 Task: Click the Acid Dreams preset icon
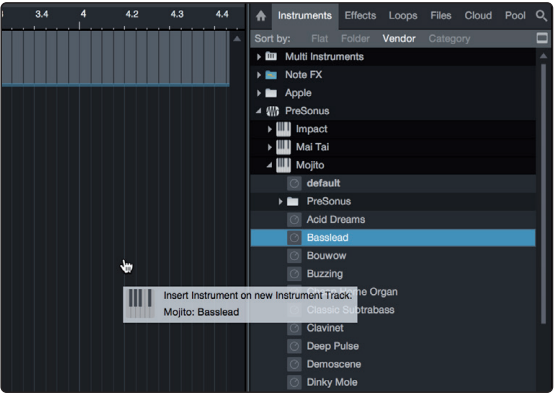point(294,219)
